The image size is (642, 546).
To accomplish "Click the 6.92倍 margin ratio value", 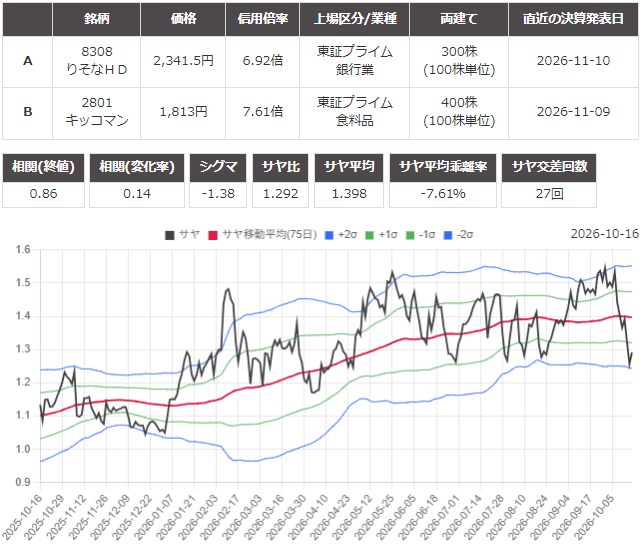I will click(x=262, y=61).
